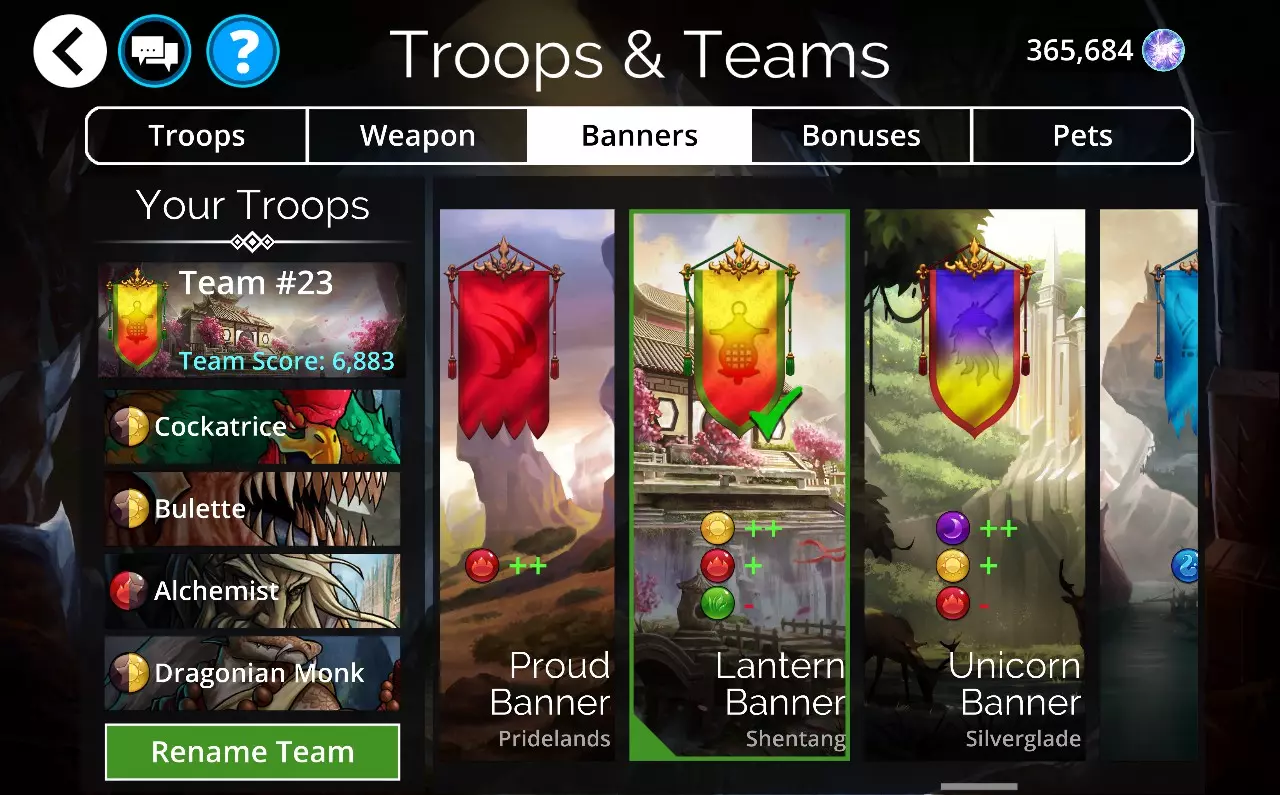1280x795 pixels.
Task: Select the Dragonian Monk troop slot
Action: pos(252,673)
